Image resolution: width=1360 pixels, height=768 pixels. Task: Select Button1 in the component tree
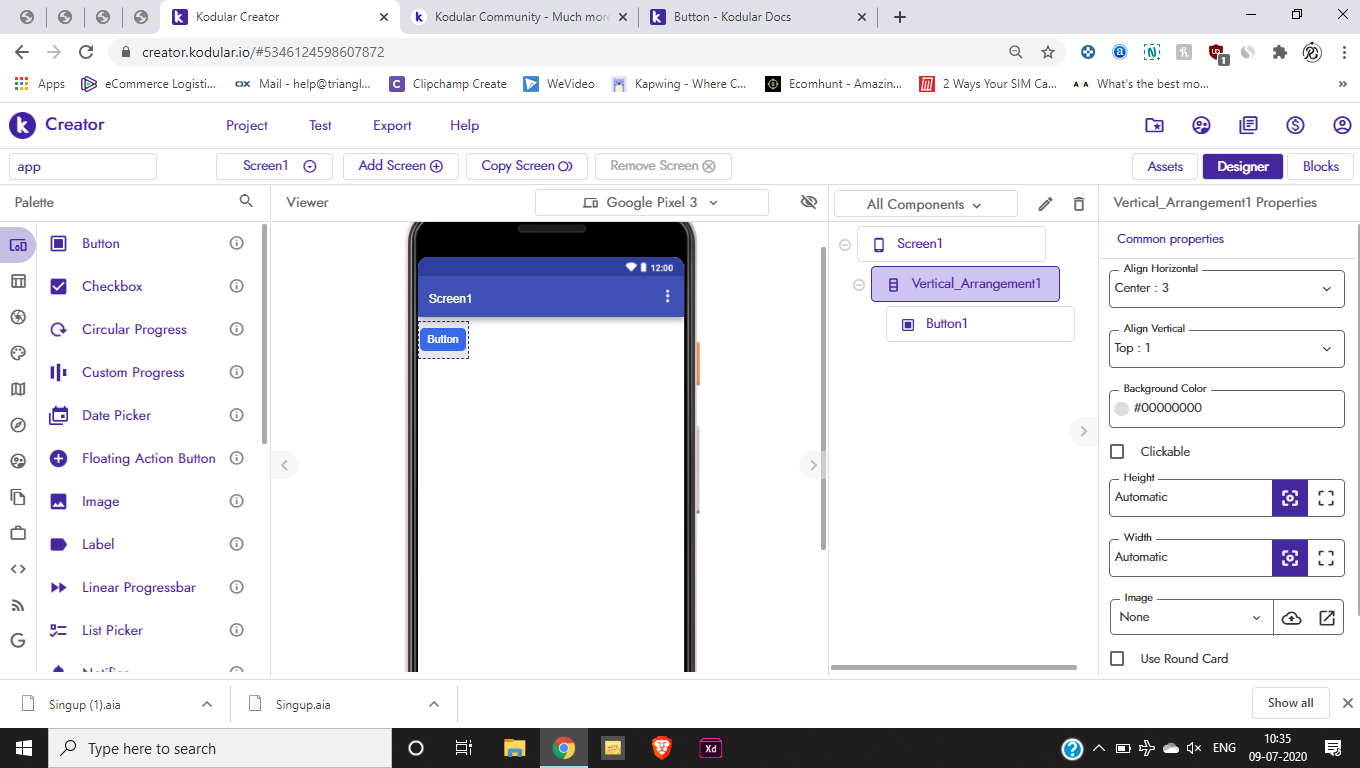click(946, 324)
